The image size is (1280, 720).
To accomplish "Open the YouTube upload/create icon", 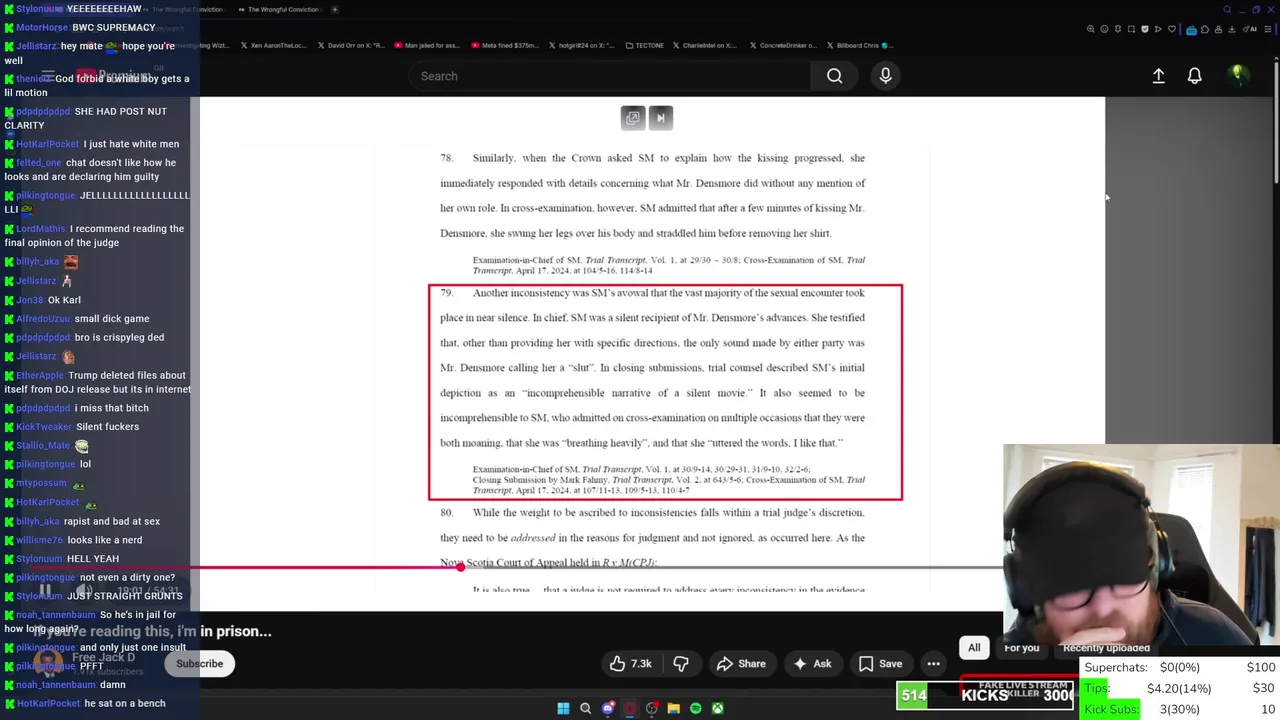I will point(1158,76).
